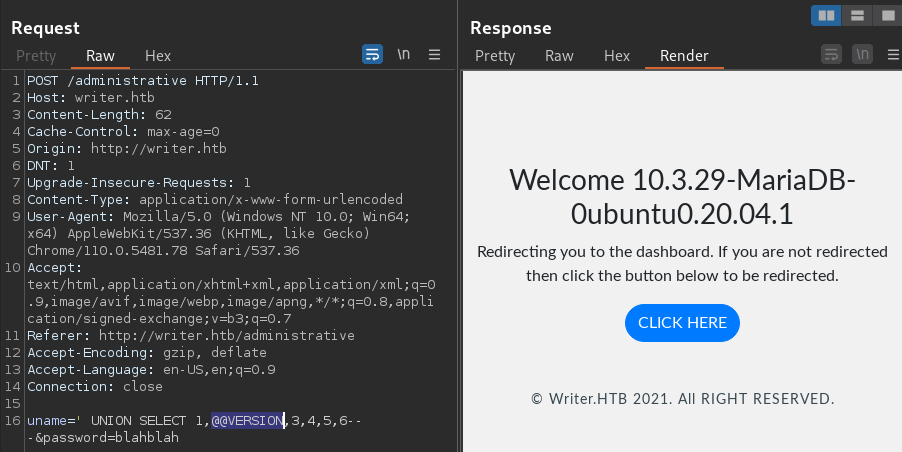
Task: Click the Accept-Language header line
Action: tap(151, 369)
